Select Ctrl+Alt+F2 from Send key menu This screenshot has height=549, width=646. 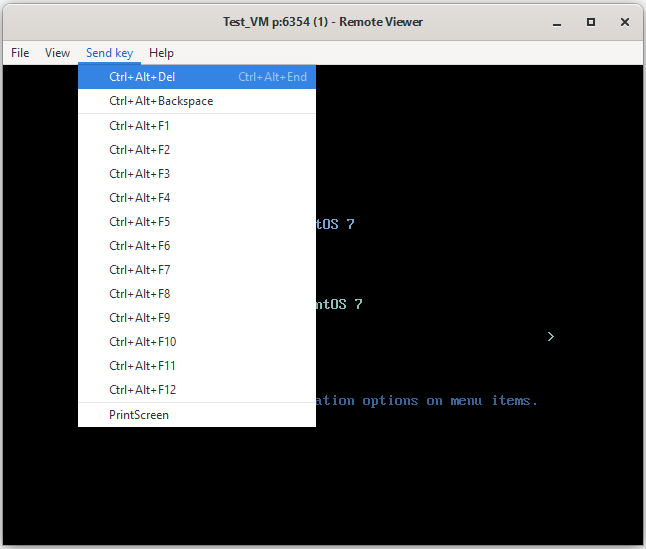point(197,150)
